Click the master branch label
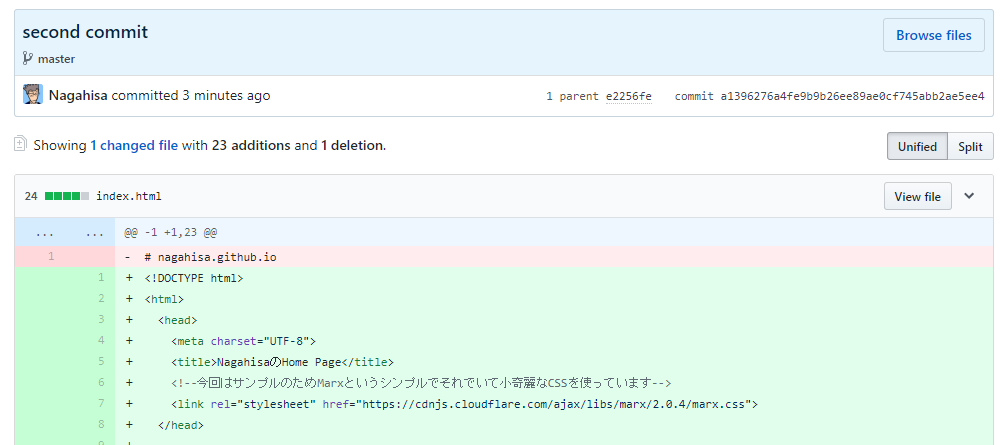 click(56, 59)
